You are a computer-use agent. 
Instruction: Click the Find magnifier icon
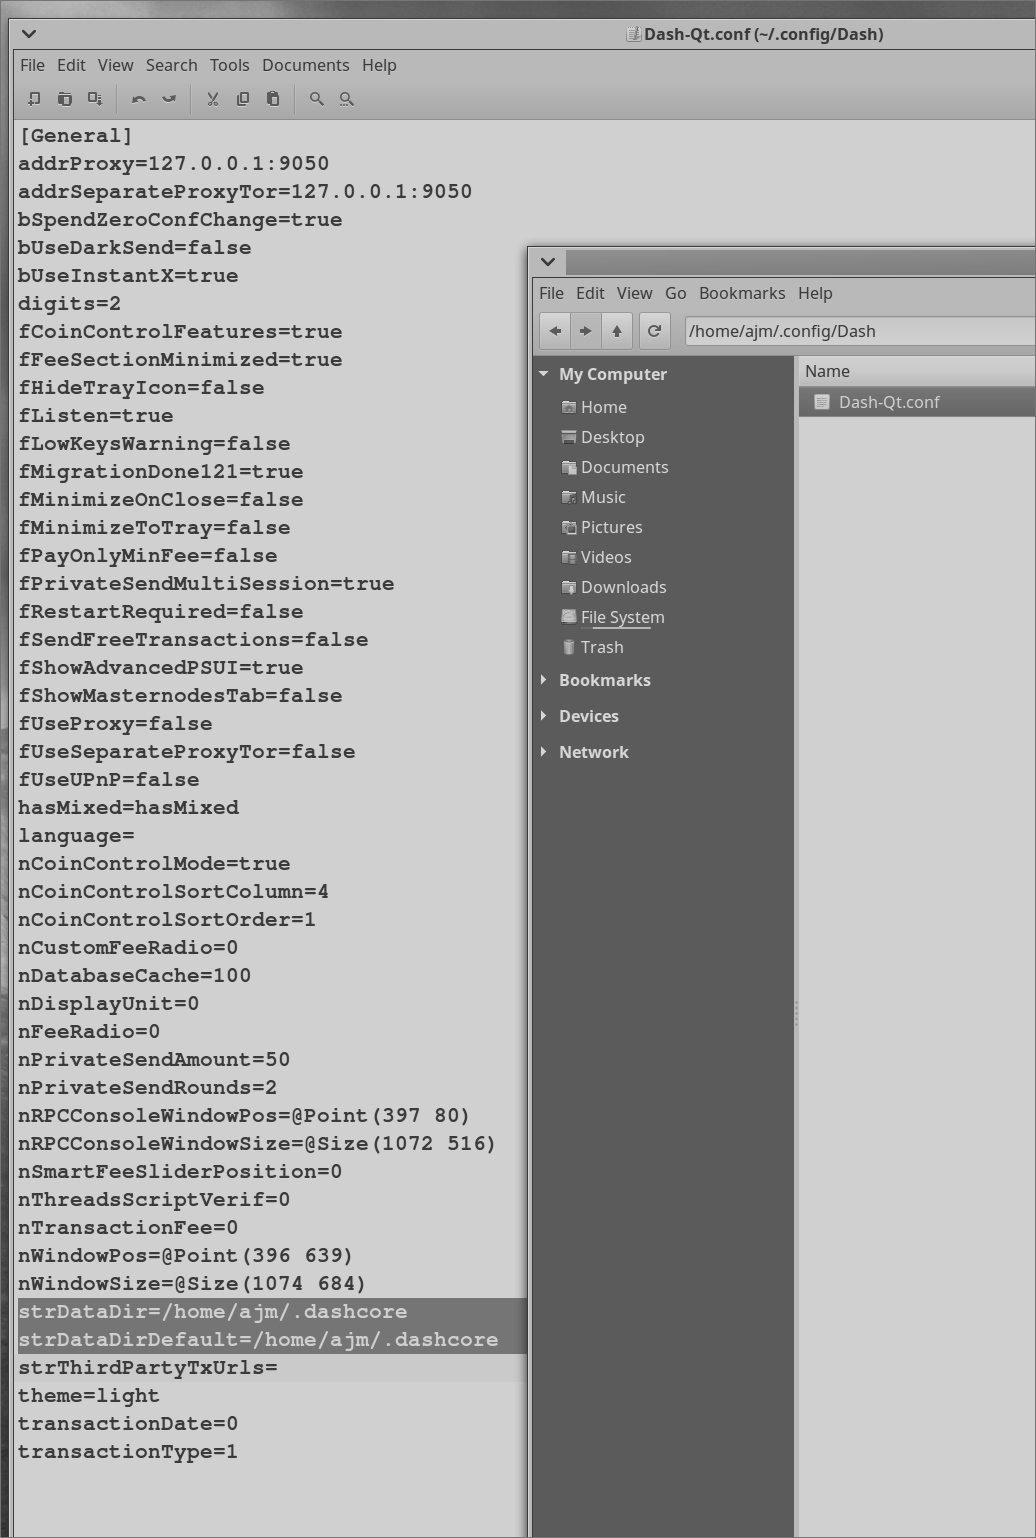316,99
